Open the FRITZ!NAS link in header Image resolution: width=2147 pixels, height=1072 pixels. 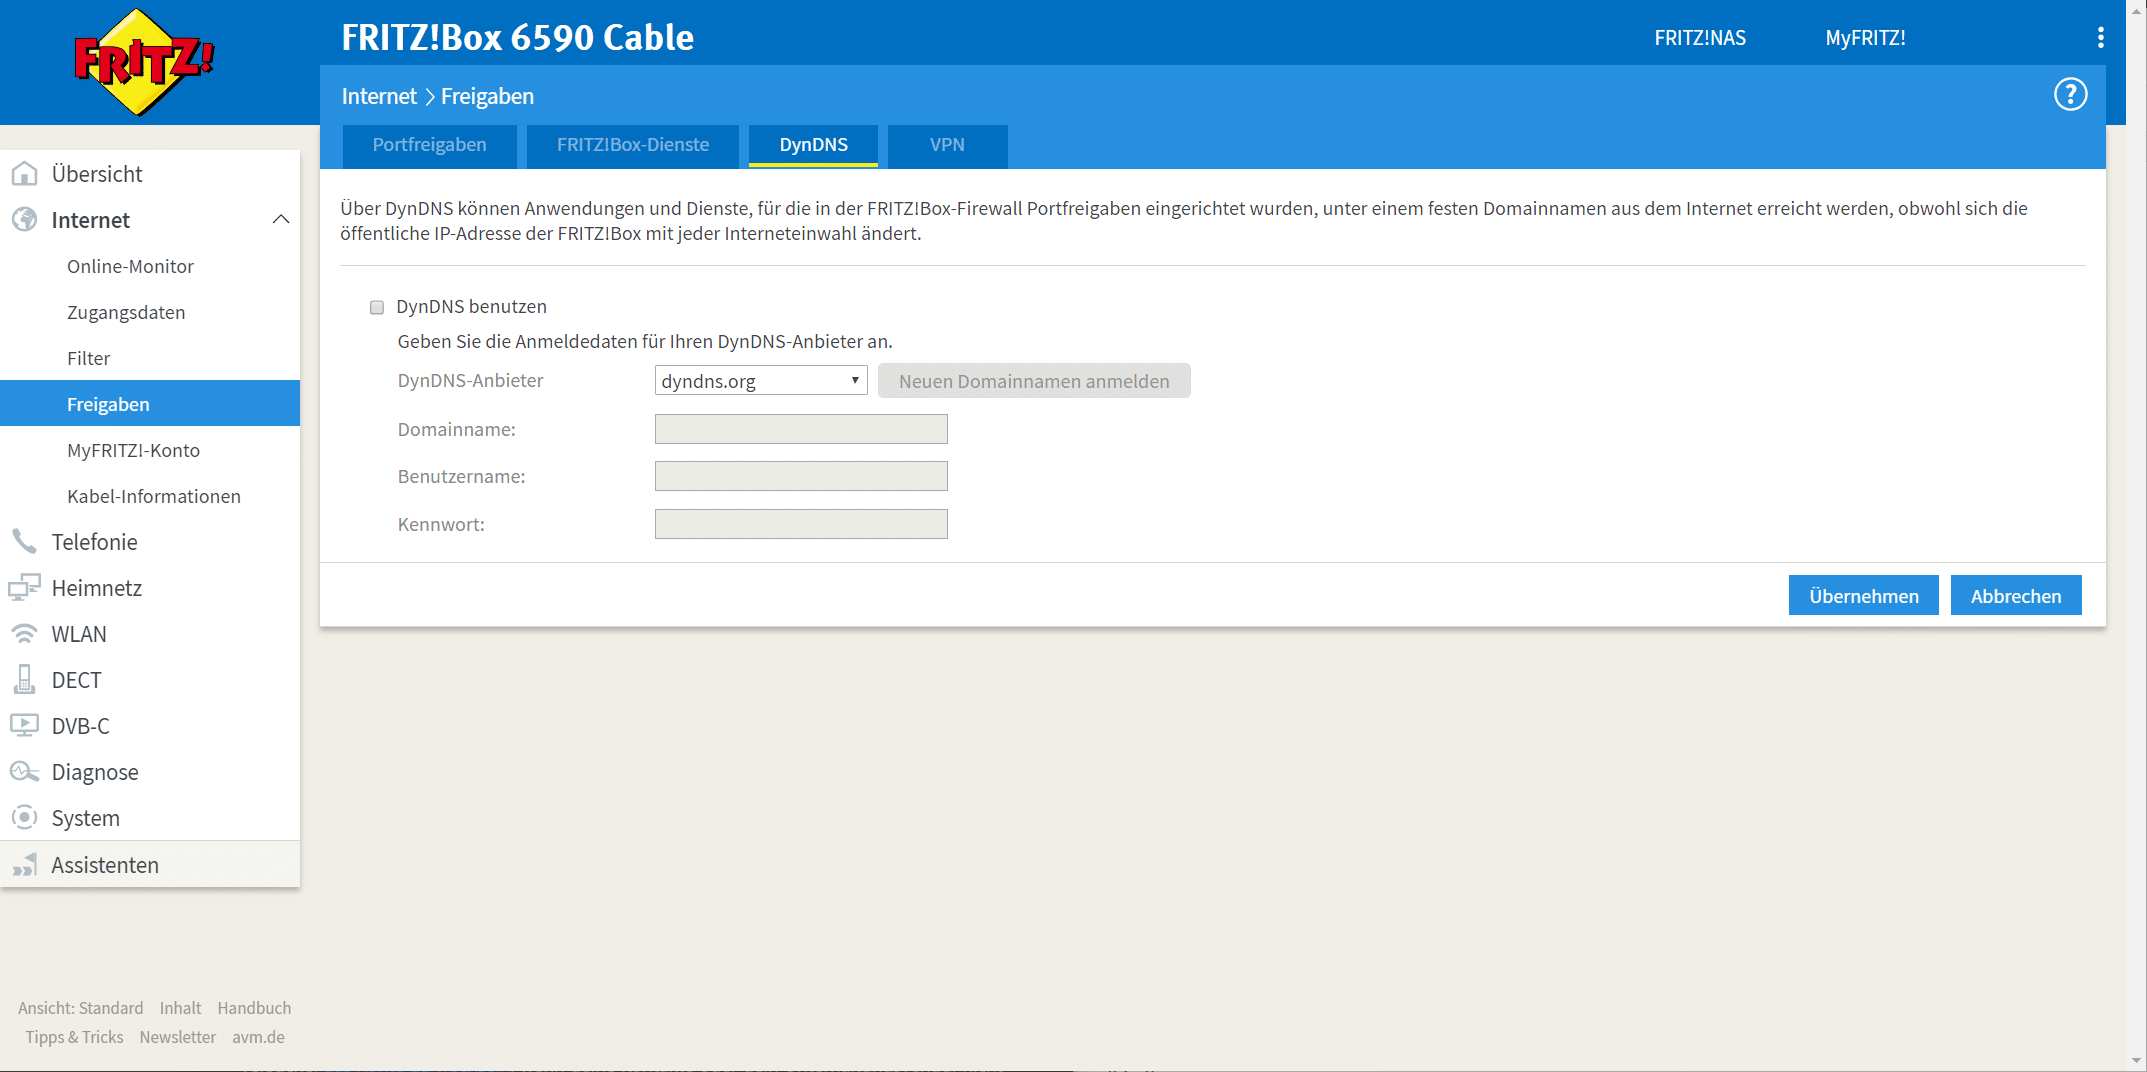[x=1699, y=38]
